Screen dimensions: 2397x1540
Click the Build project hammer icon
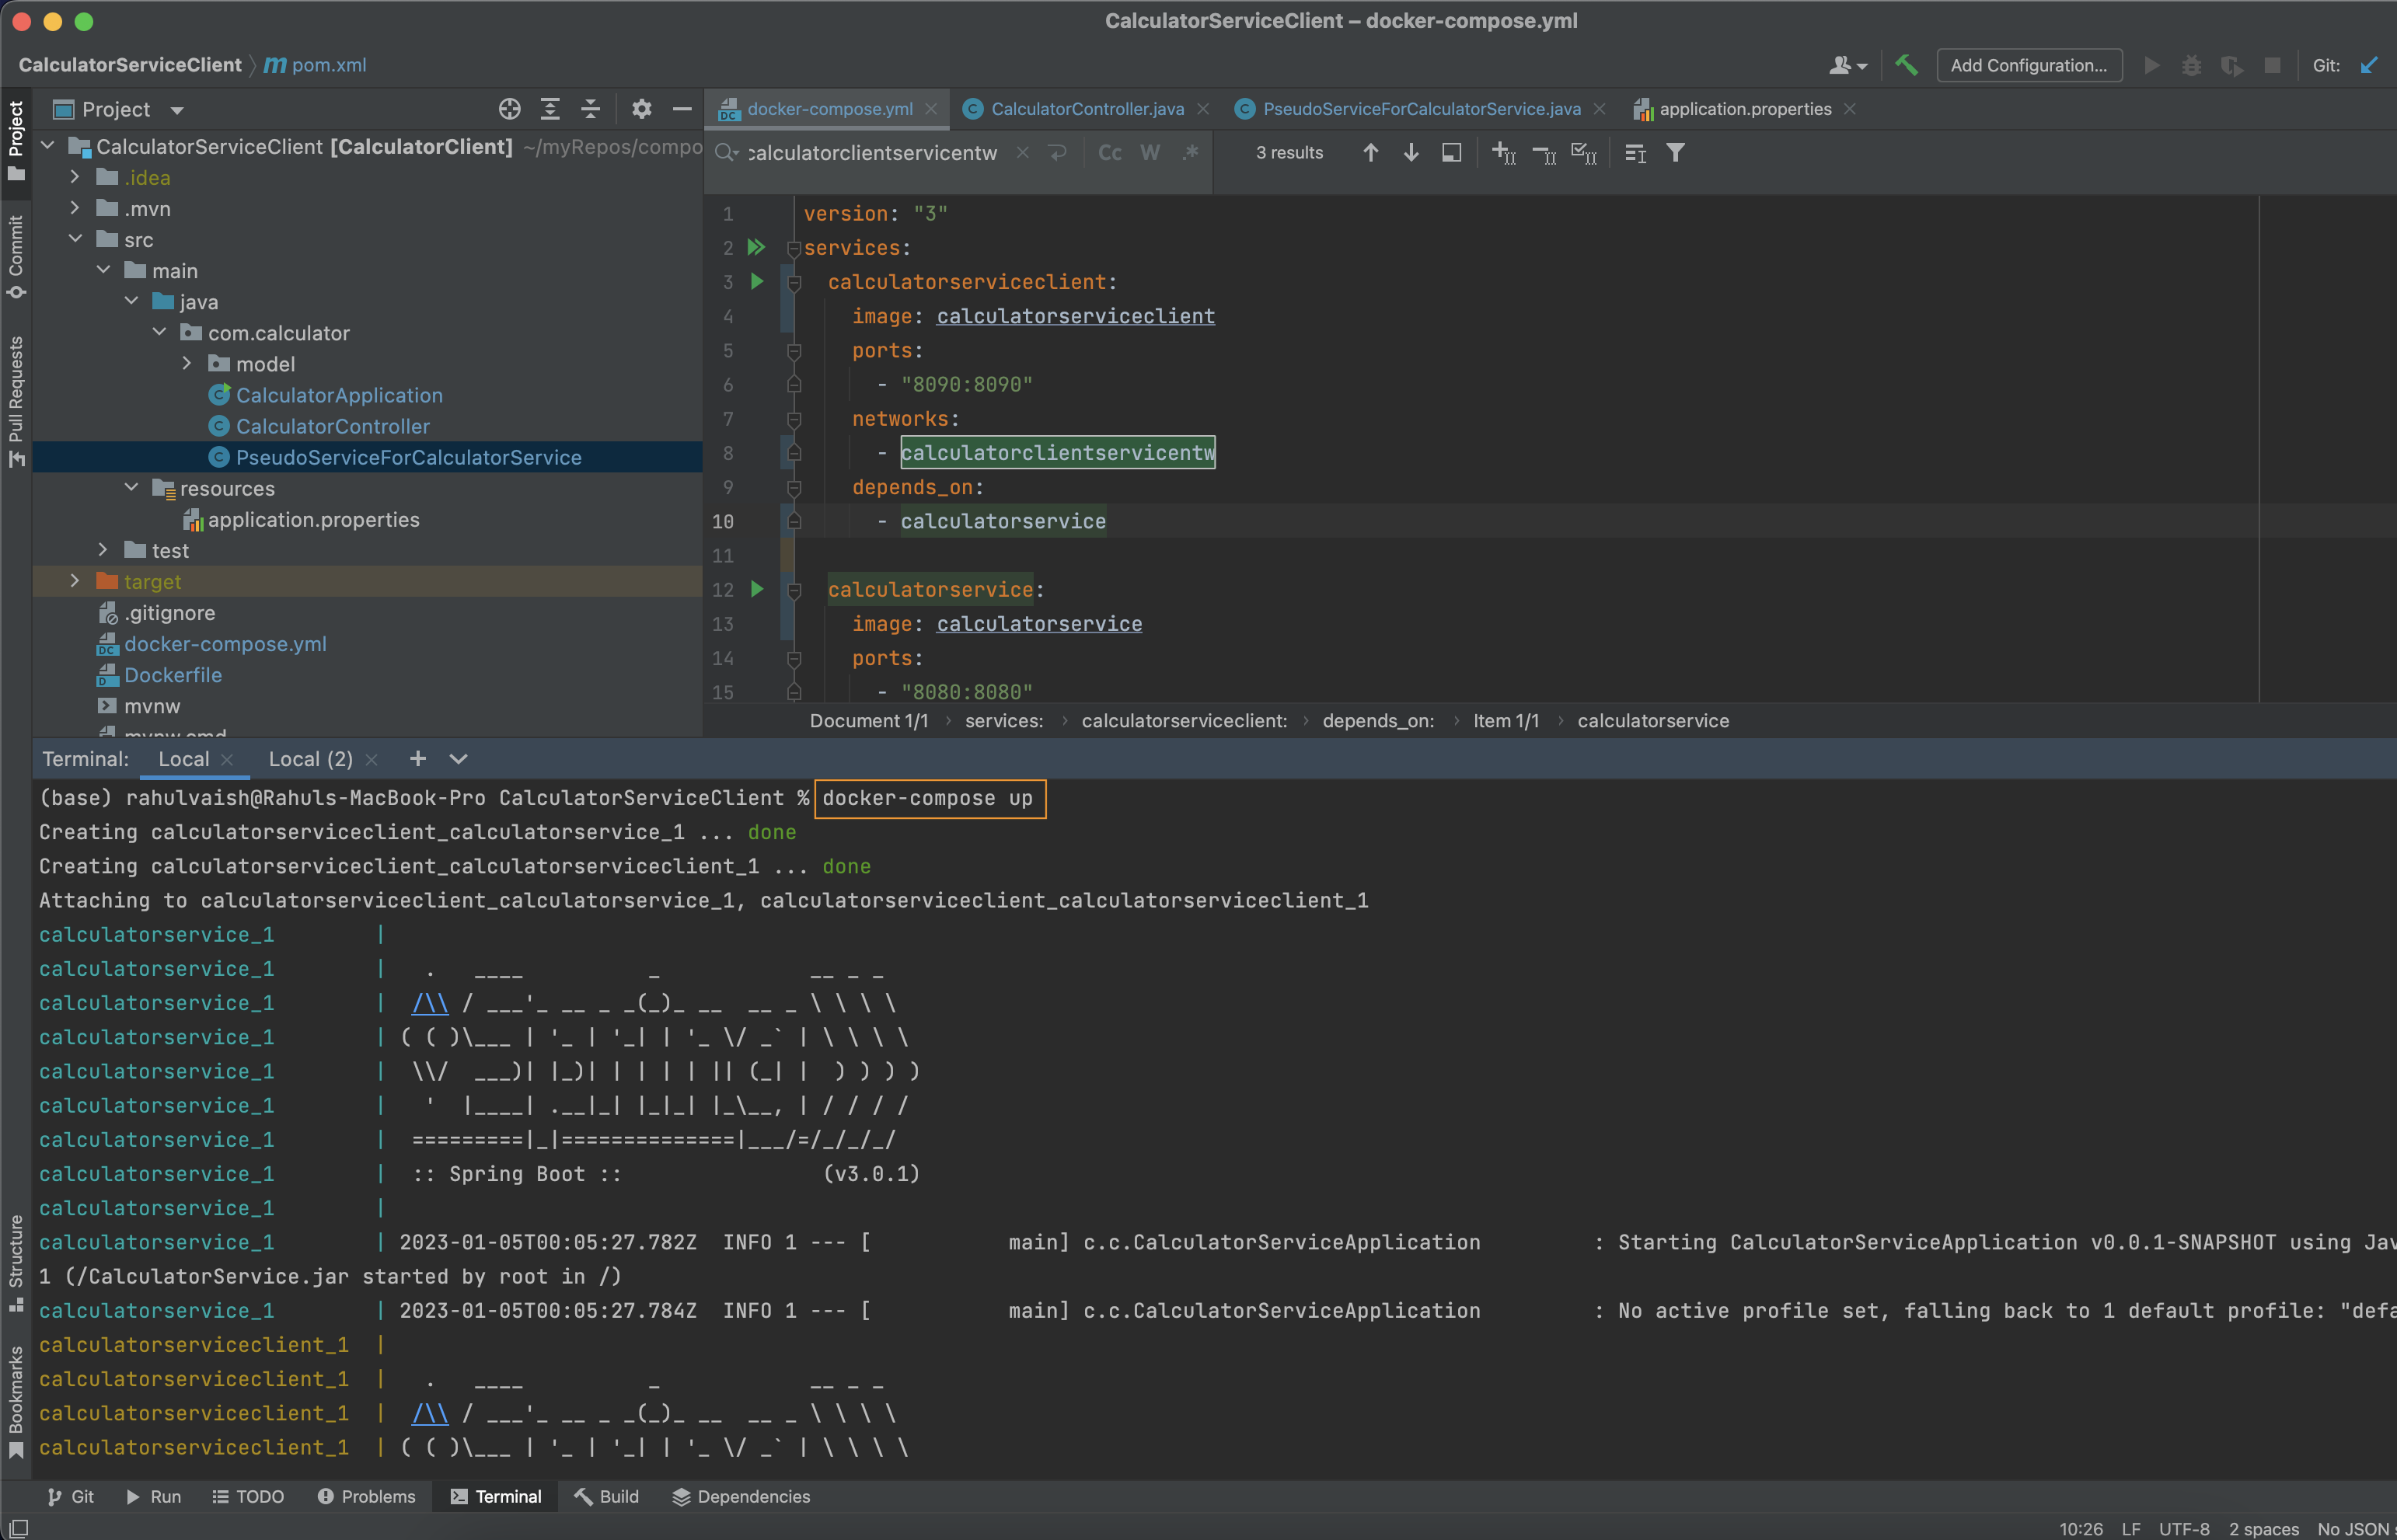pos(1906,65)
